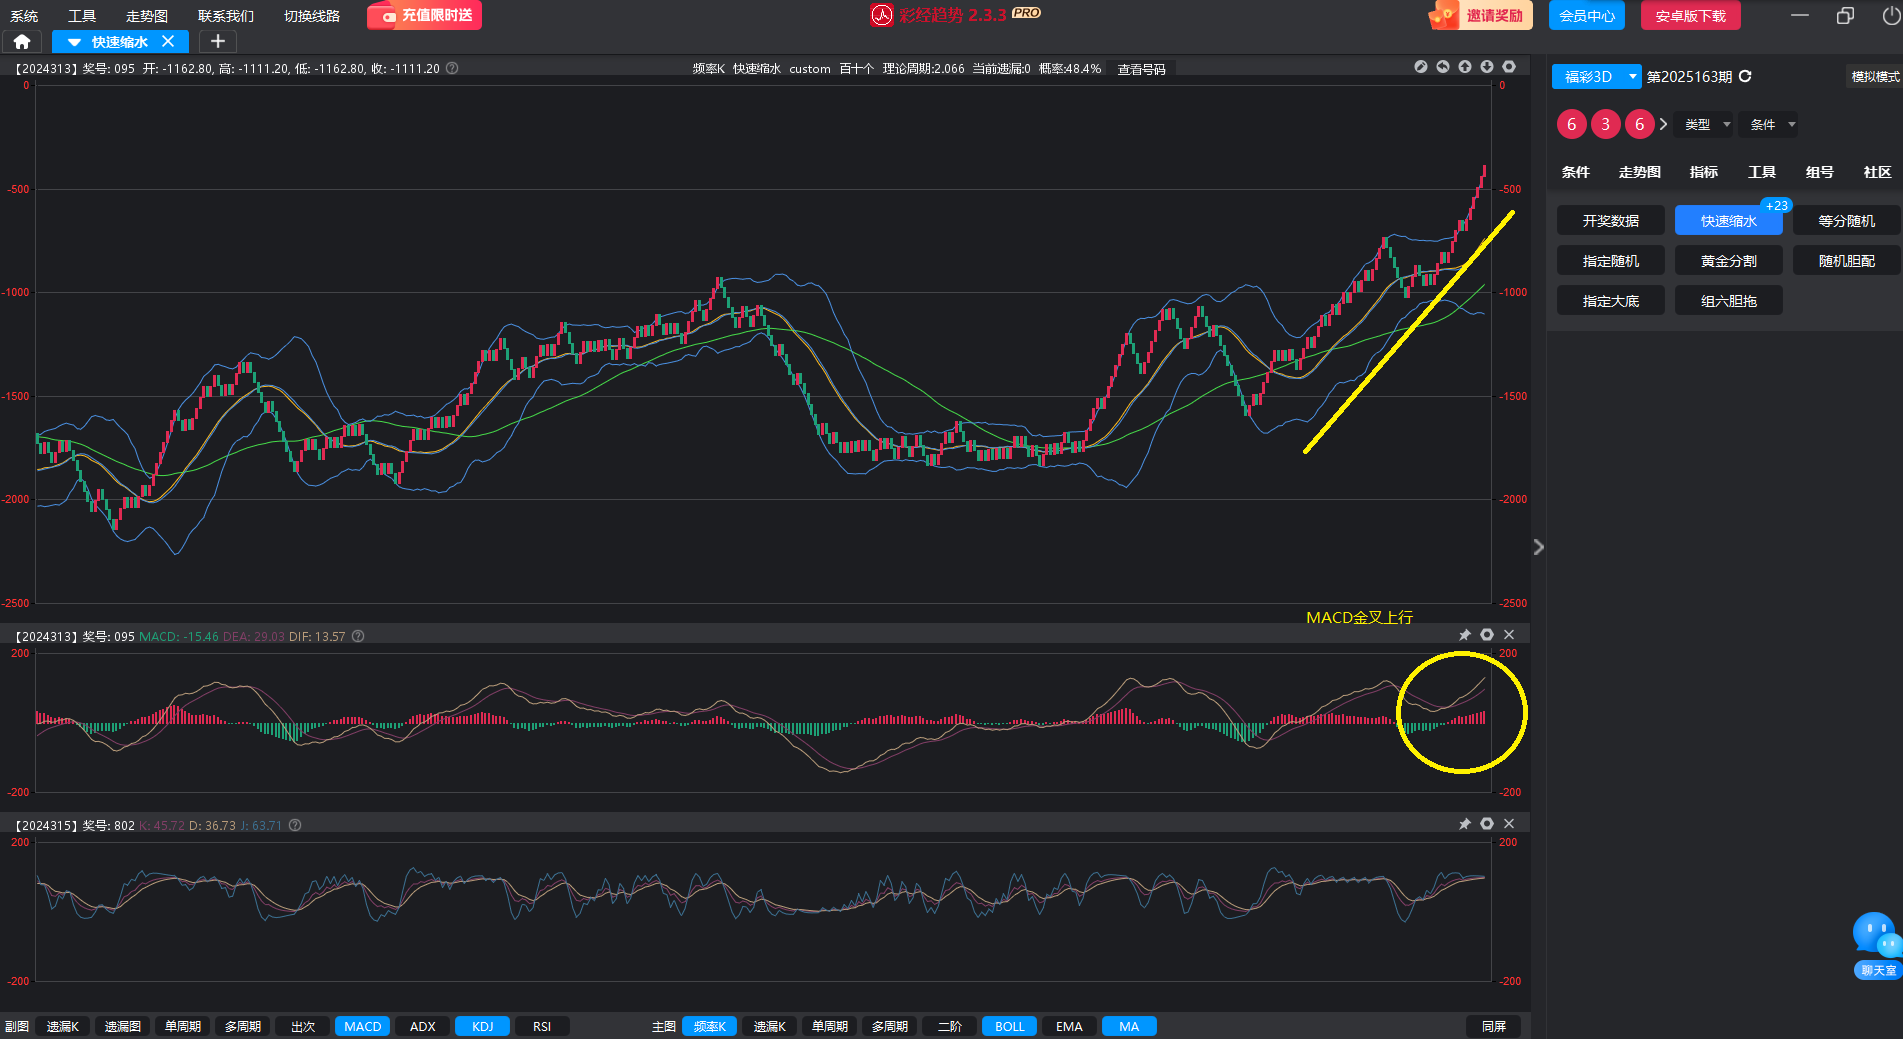Viewport: 1903px width, 1039px height.
Task: Click the down arrow icon on main chart toolbar
Action: (1487, 67)
